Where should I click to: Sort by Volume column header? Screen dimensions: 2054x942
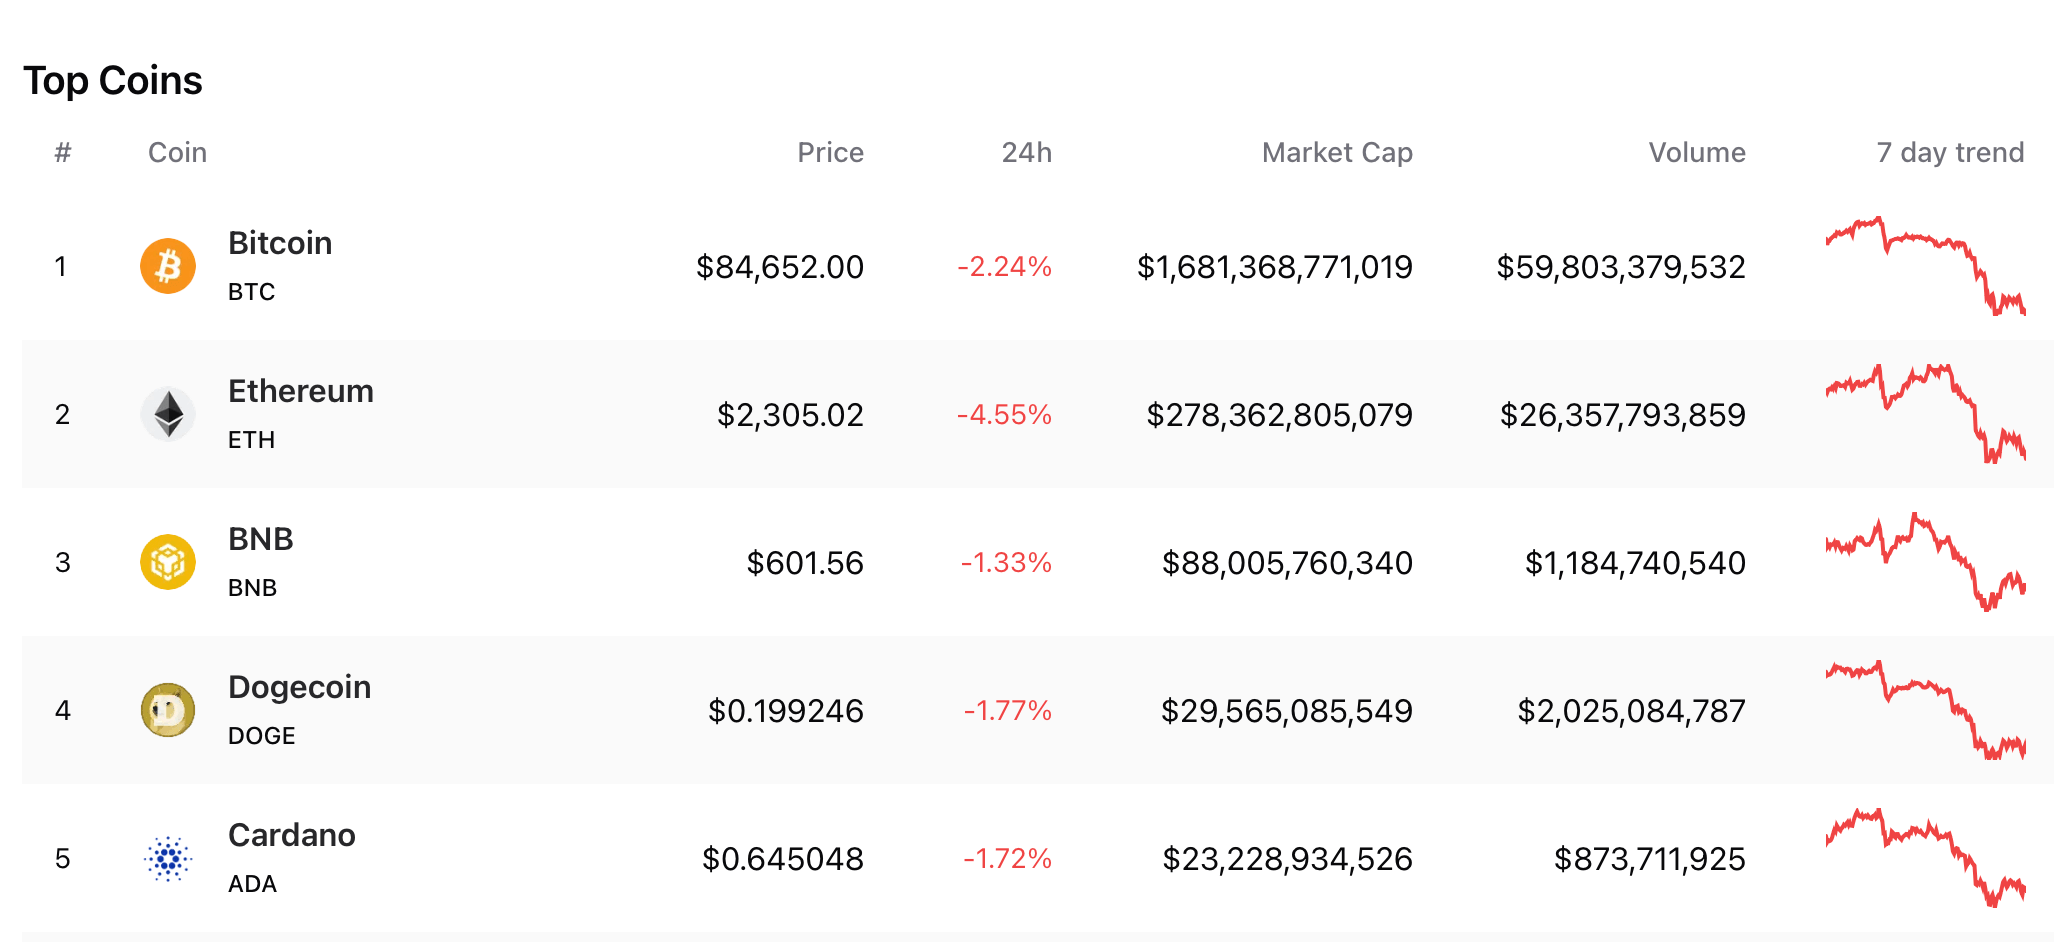tap(1696, 152)
